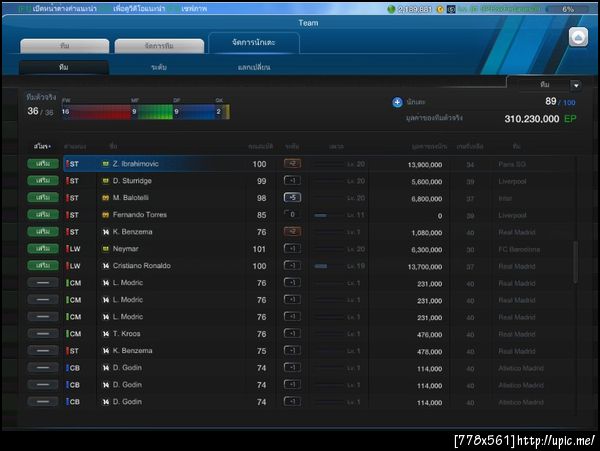Select player name Neymar
600x451 pixels.
point(126,249)
